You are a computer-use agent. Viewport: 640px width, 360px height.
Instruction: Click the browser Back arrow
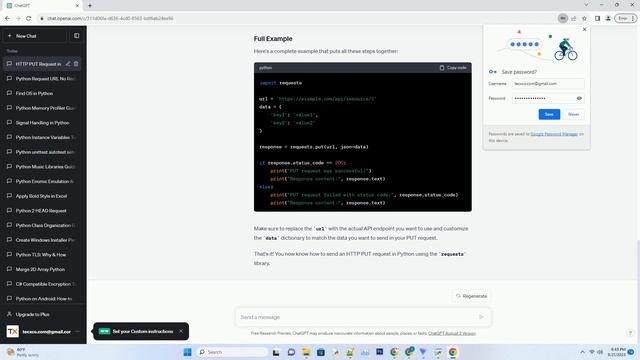pyautogui.click(x=7, y=18)
